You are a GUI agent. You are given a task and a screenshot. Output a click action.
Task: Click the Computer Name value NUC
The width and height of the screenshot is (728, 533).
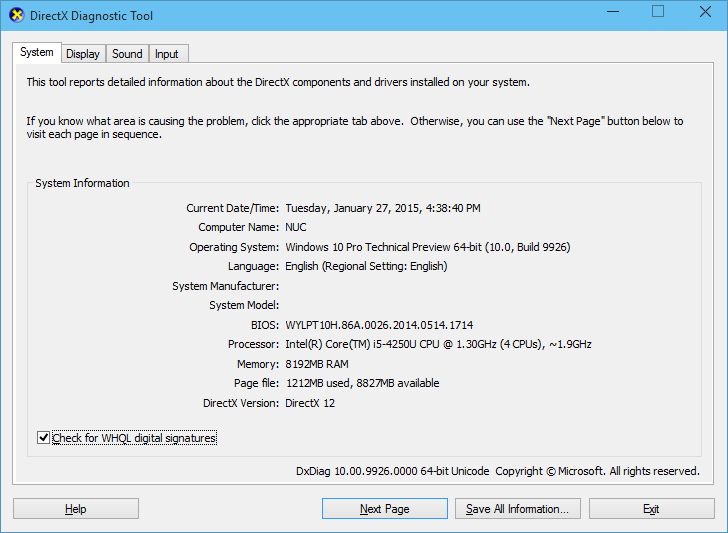(296, 227)
